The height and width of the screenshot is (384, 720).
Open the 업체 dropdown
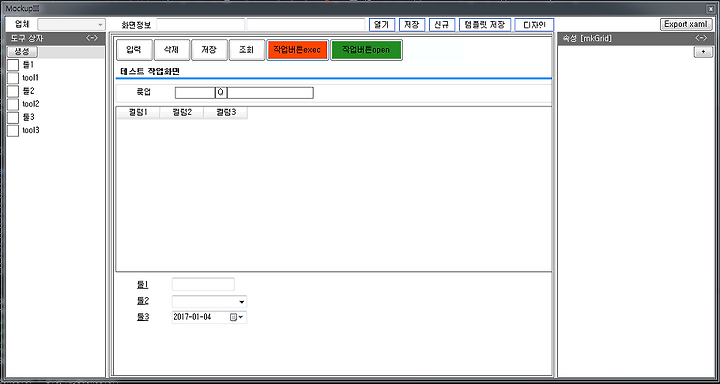pyautogui.click(x=71, y=24)
